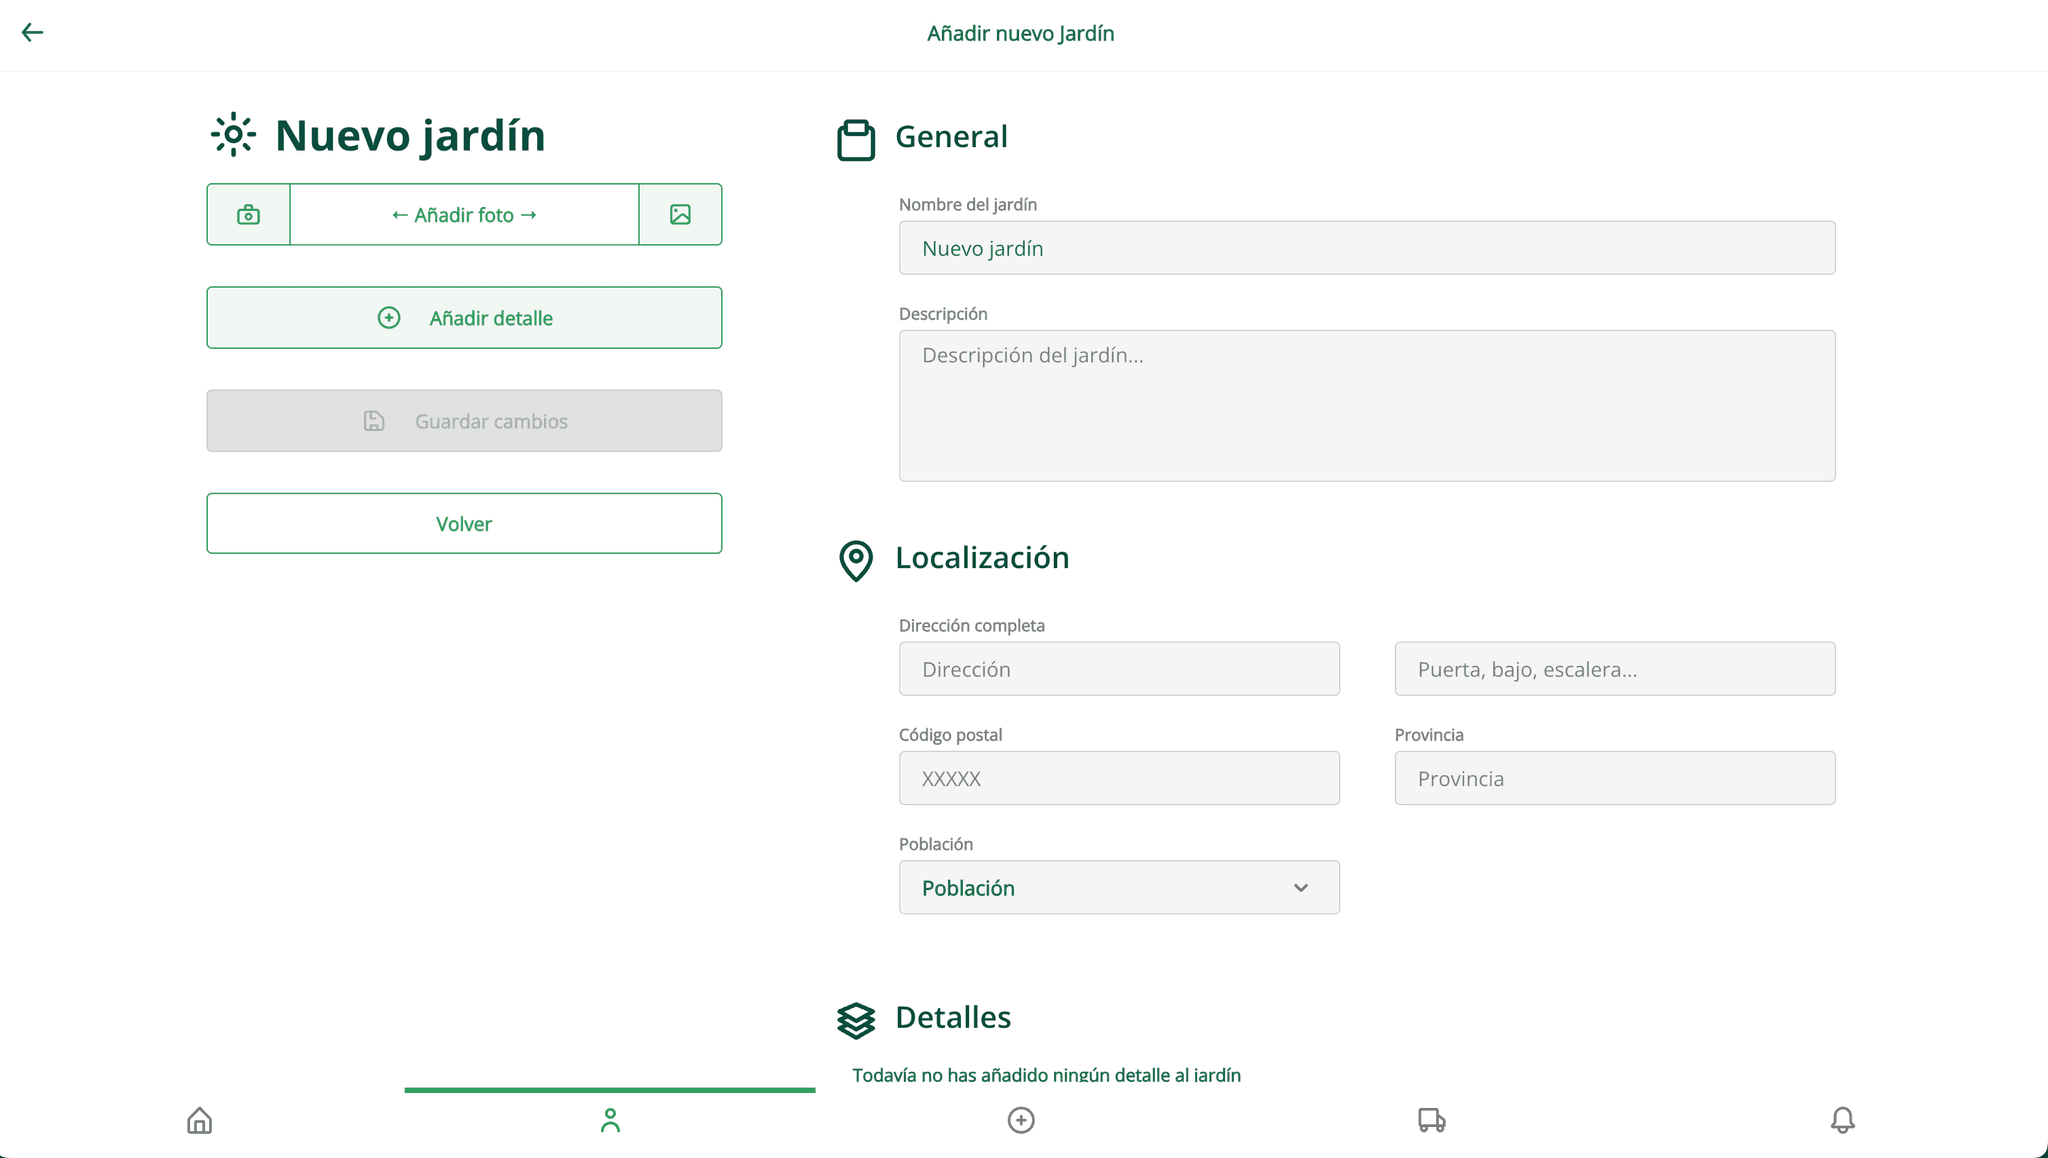Viewport: 2048px width, 1158px height.
Task: Focus the Puerta, bajo, escalera field
Action: tap(1614, 669)
